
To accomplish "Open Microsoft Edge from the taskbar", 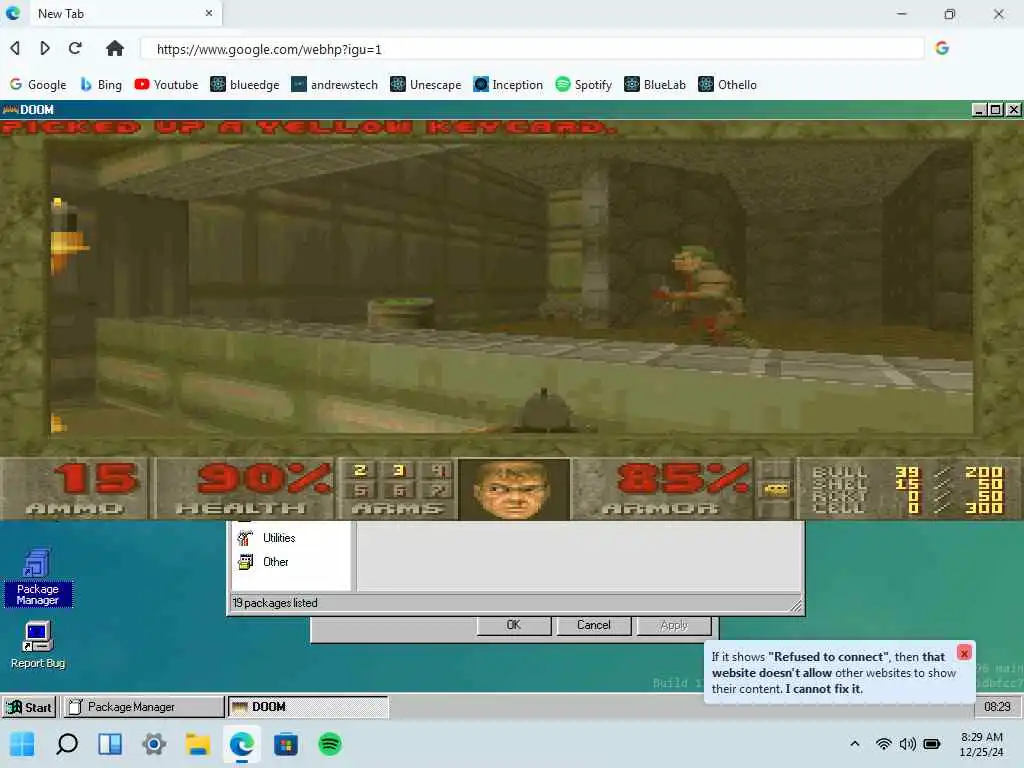I will coord(242,744).
